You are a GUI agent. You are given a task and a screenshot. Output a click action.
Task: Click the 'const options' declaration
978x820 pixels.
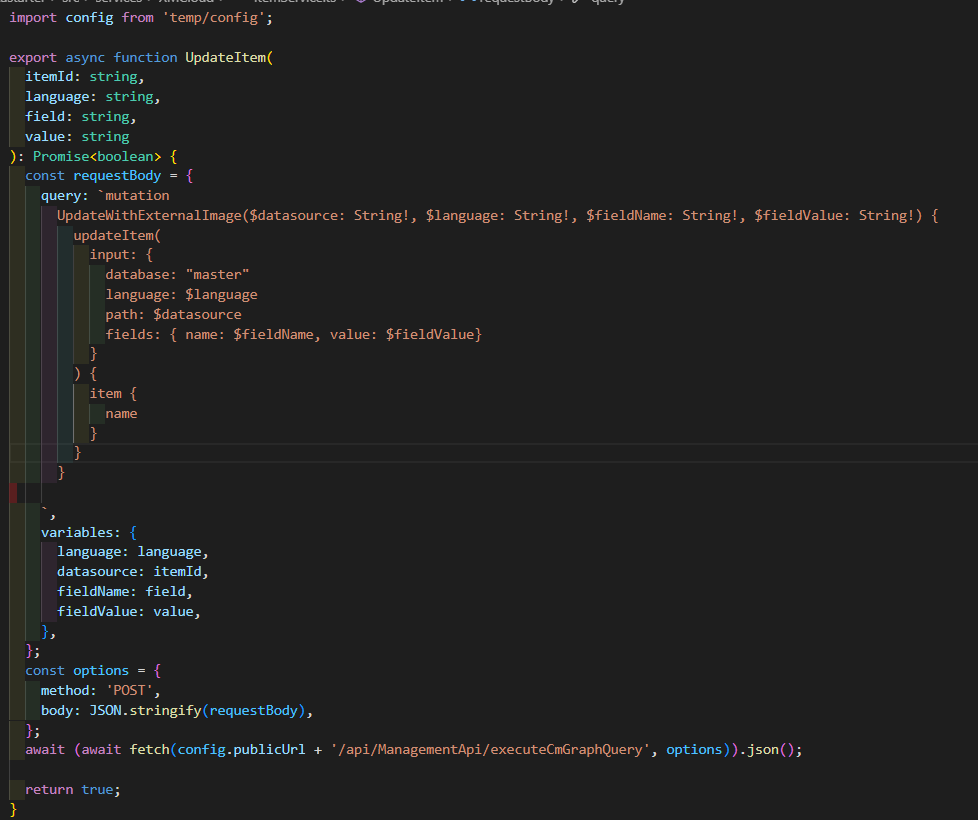pos(77,671)
